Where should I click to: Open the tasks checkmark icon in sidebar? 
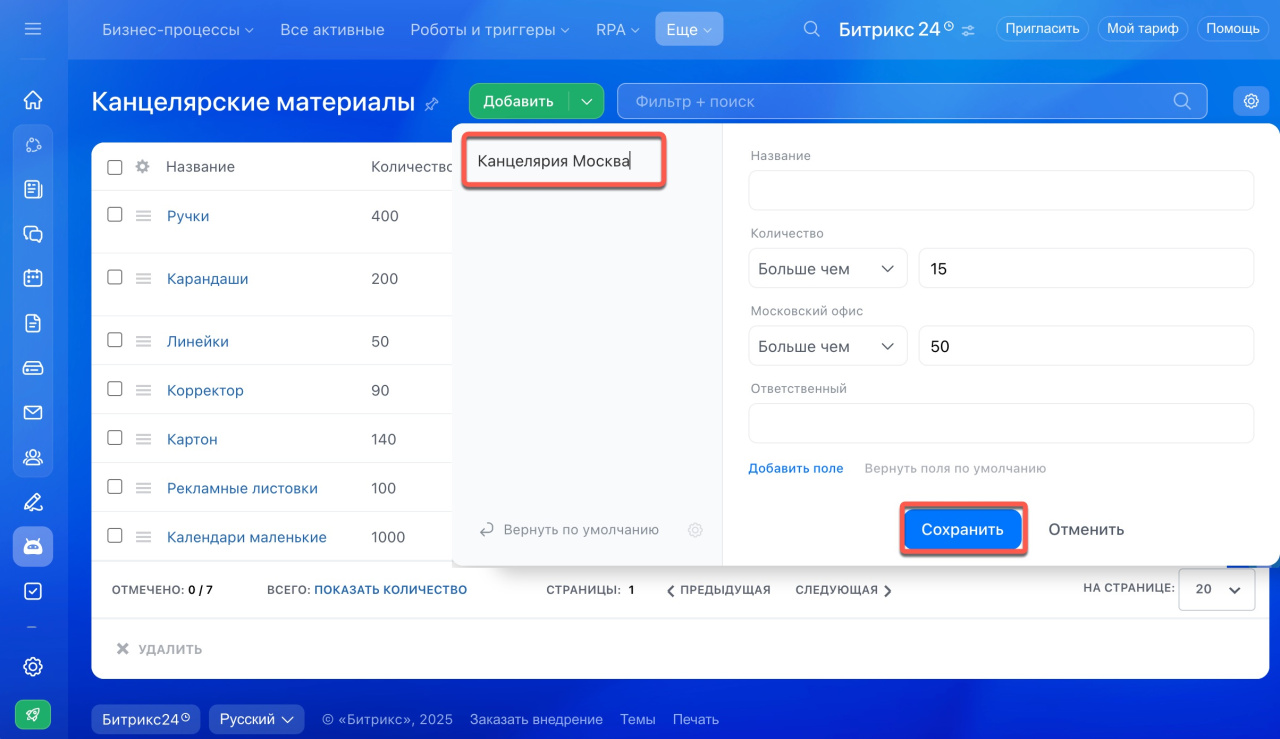[33, 591]
